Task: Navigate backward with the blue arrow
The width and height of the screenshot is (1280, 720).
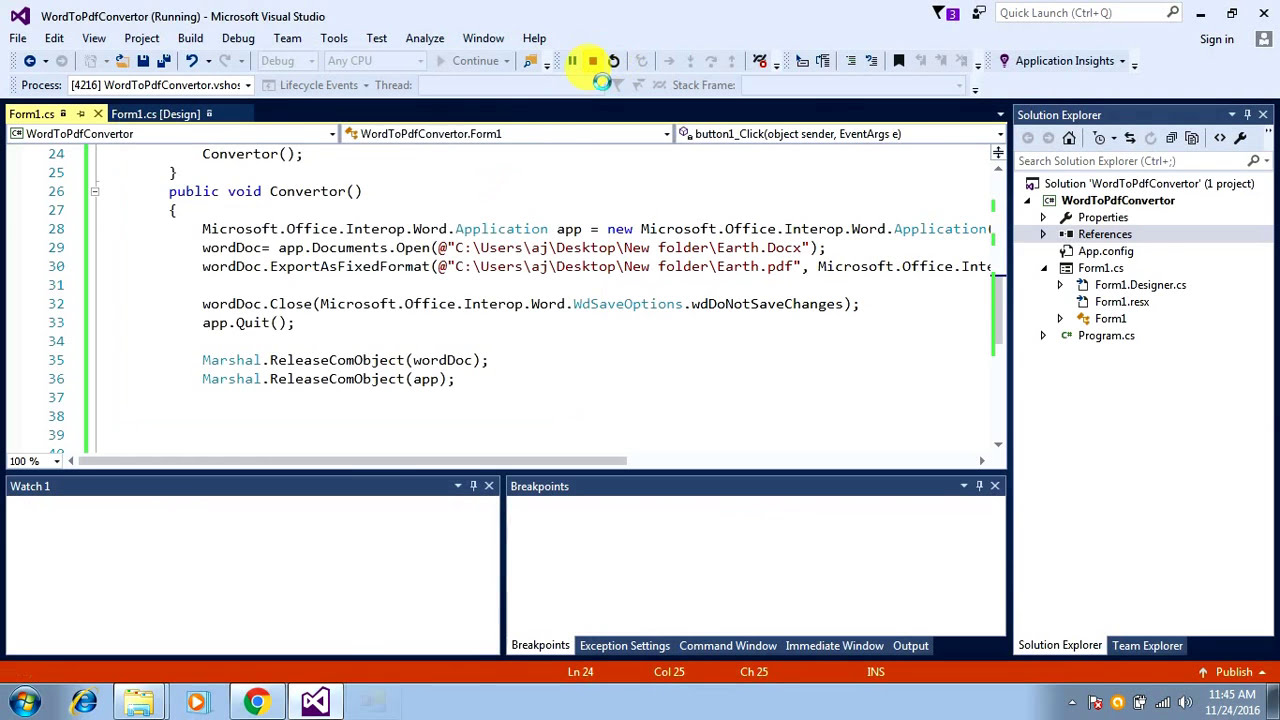Action: click(x=30, y=61)
